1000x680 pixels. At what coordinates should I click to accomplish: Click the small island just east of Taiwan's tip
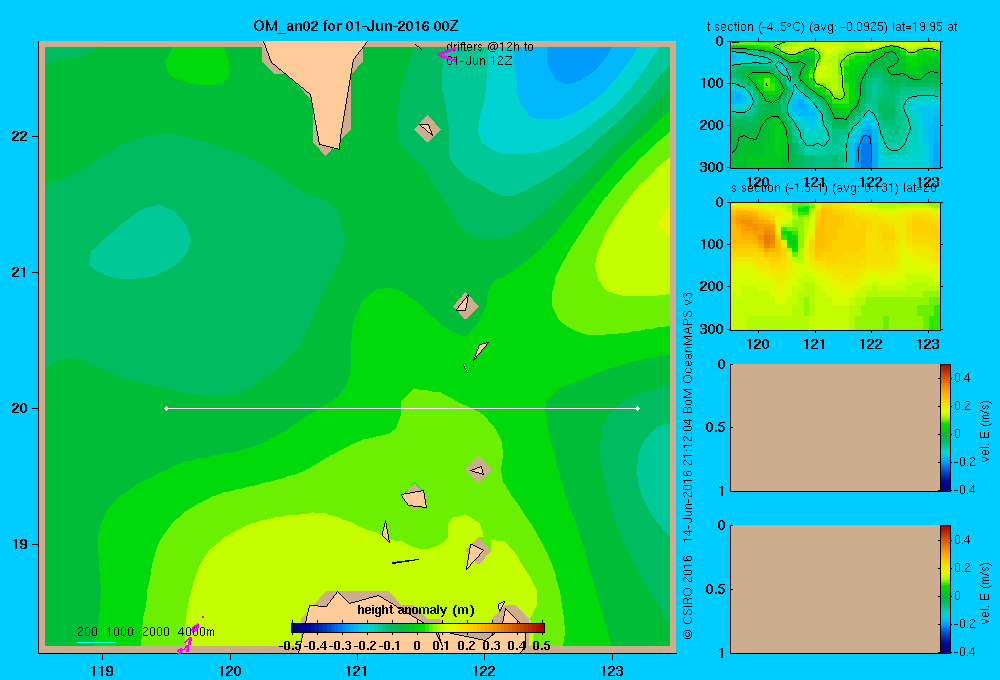click(427, 129)
